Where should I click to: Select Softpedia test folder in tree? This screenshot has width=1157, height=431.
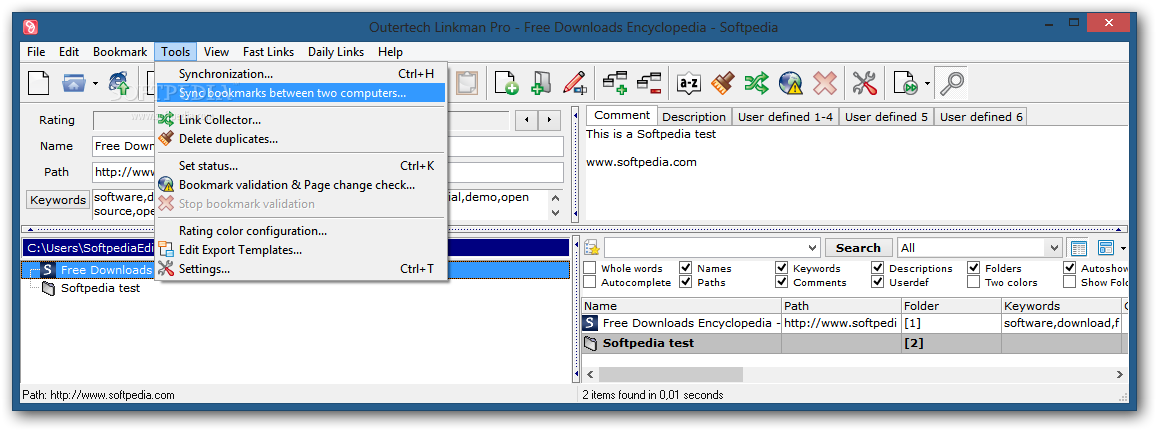click(100, 289)
